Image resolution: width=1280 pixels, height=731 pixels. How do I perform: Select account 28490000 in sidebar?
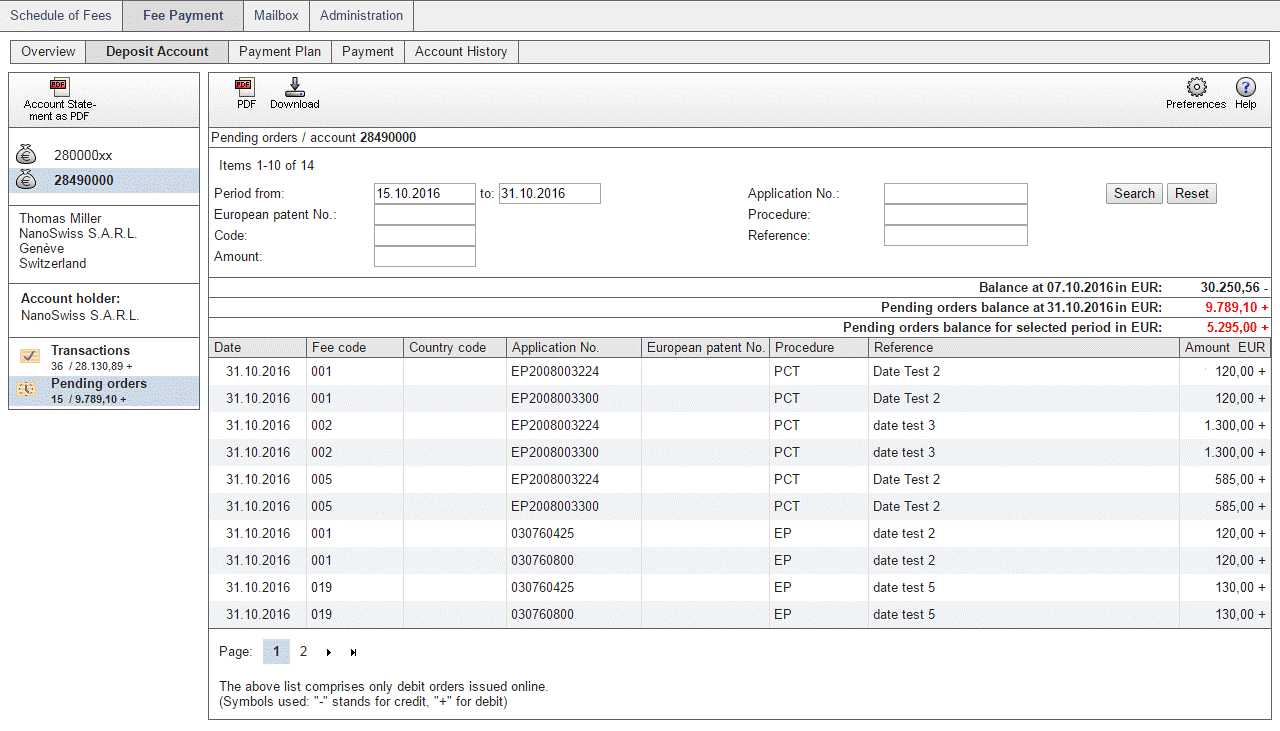[x=84, y=181]
